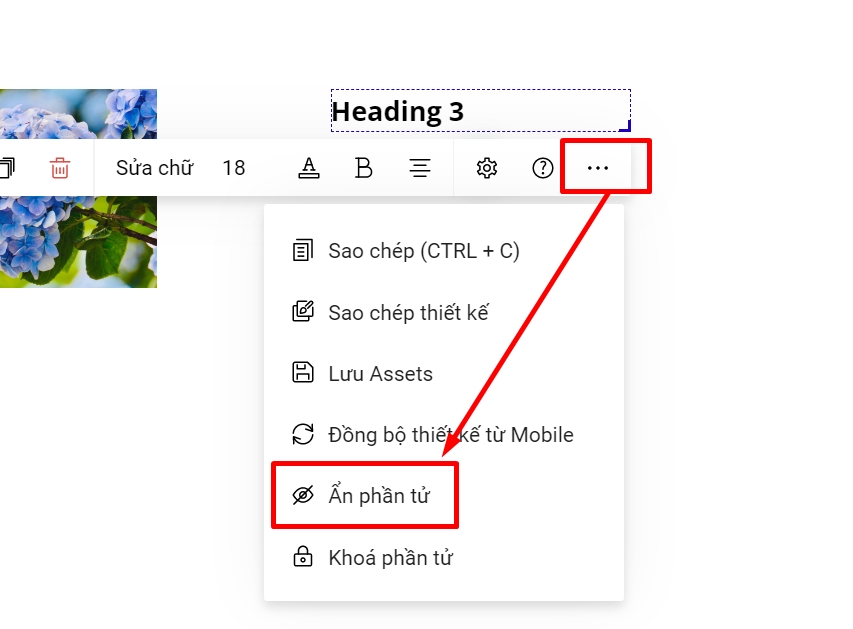Choose Sao chép thiết kế
853x629 pixels.
click(x=408, y=312)
